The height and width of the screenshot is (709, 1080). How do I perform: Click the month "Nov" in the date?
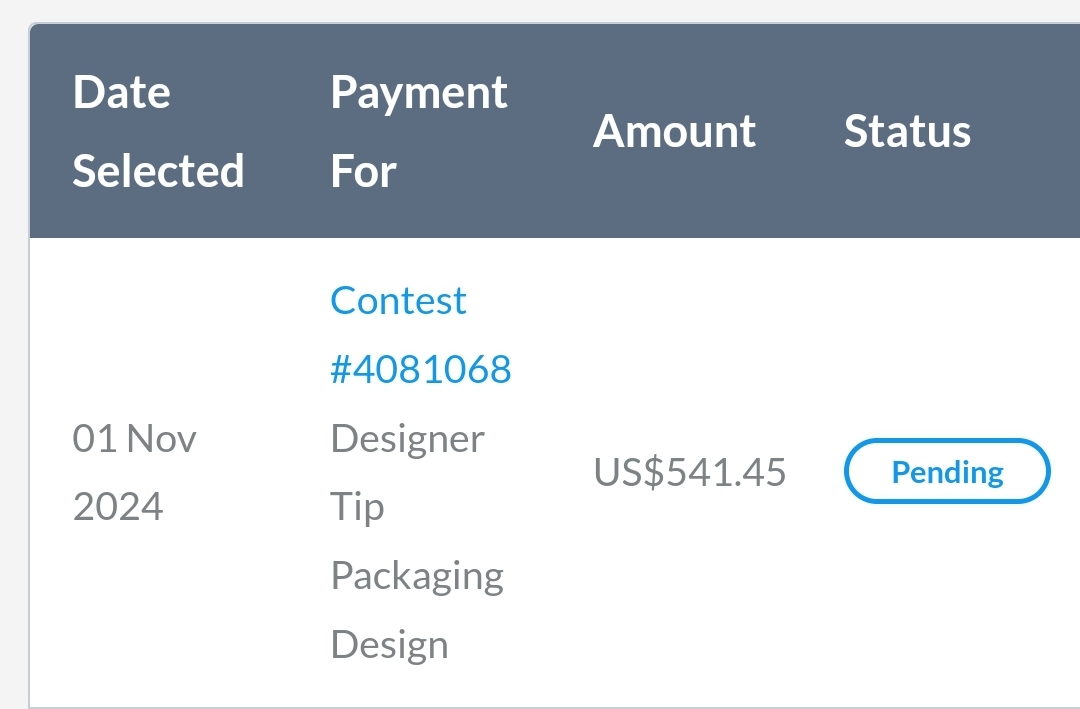tap(162, 438)
